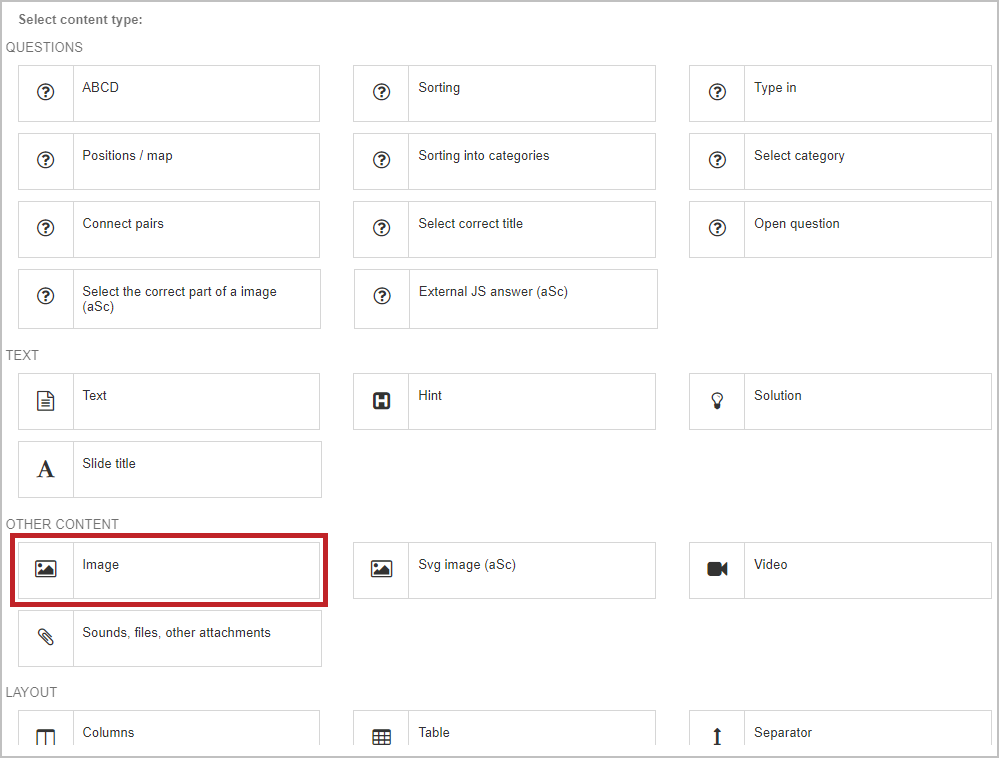The height and width of the screenshot is (758, 999).
Task: Choose the Sorting question type
Action: [505, 93]
